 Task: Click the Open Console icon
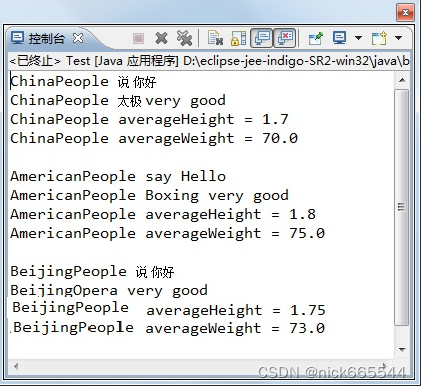[x=379, y=38]
